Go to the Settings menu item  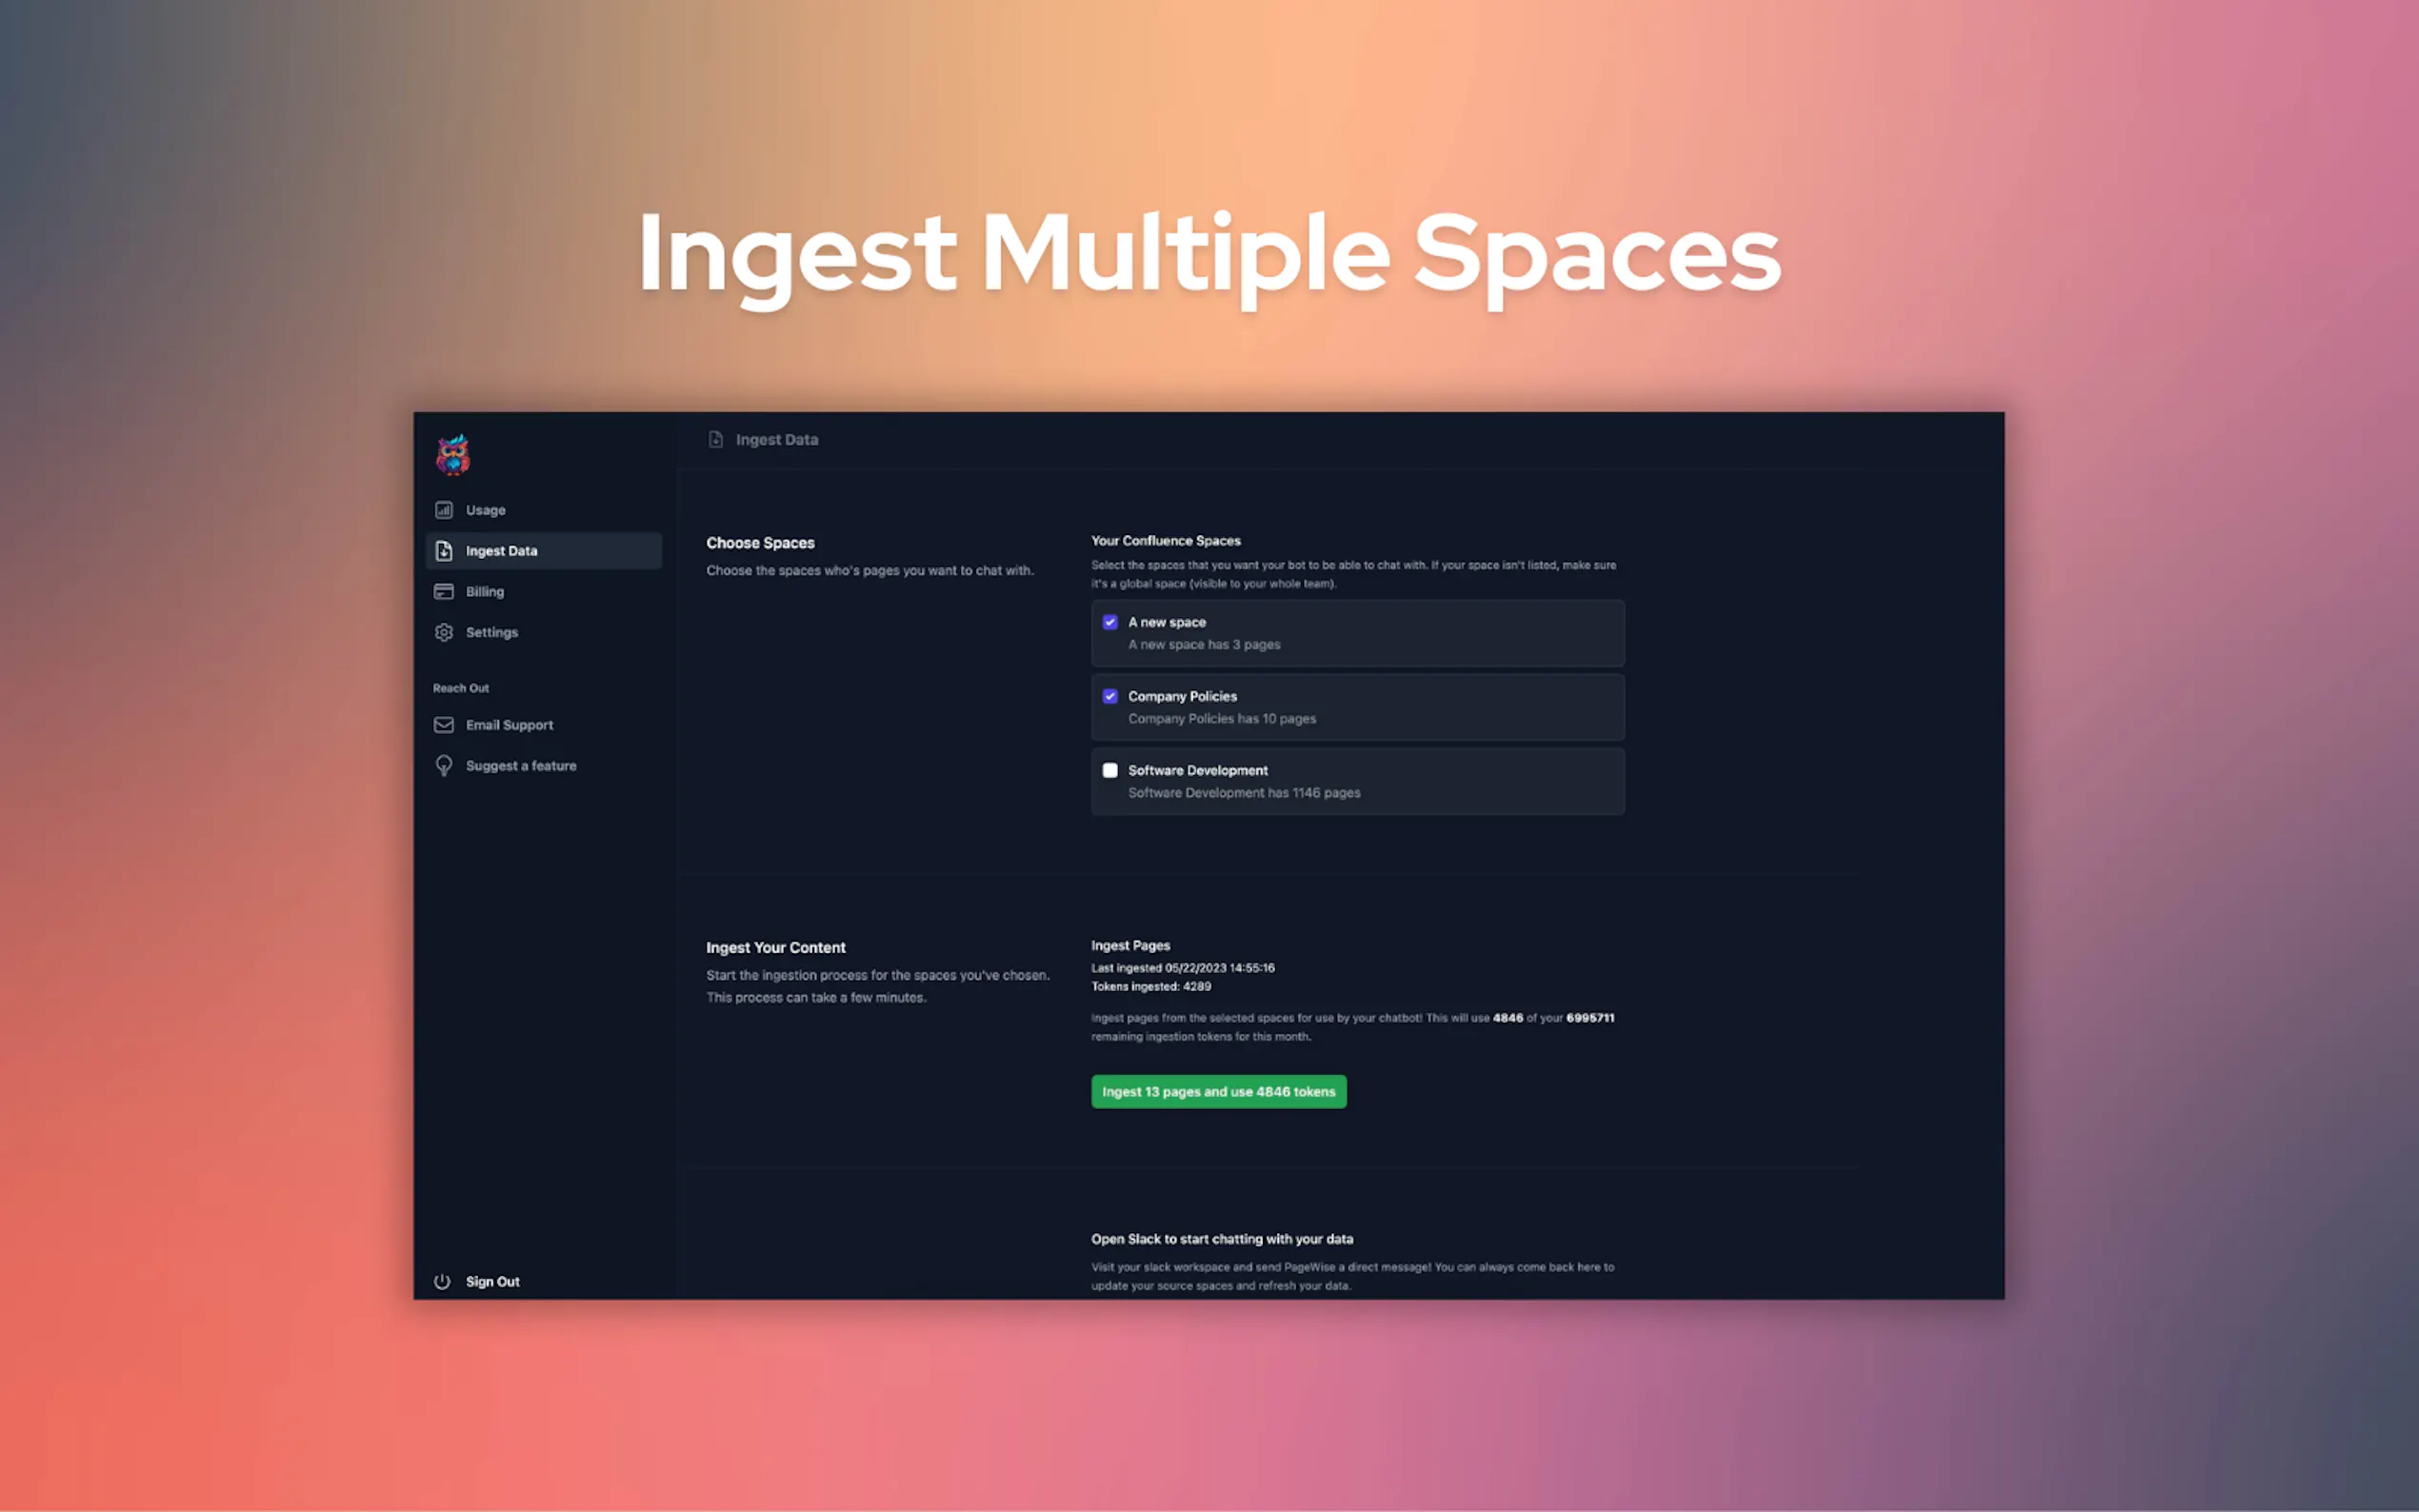[492, 633]
